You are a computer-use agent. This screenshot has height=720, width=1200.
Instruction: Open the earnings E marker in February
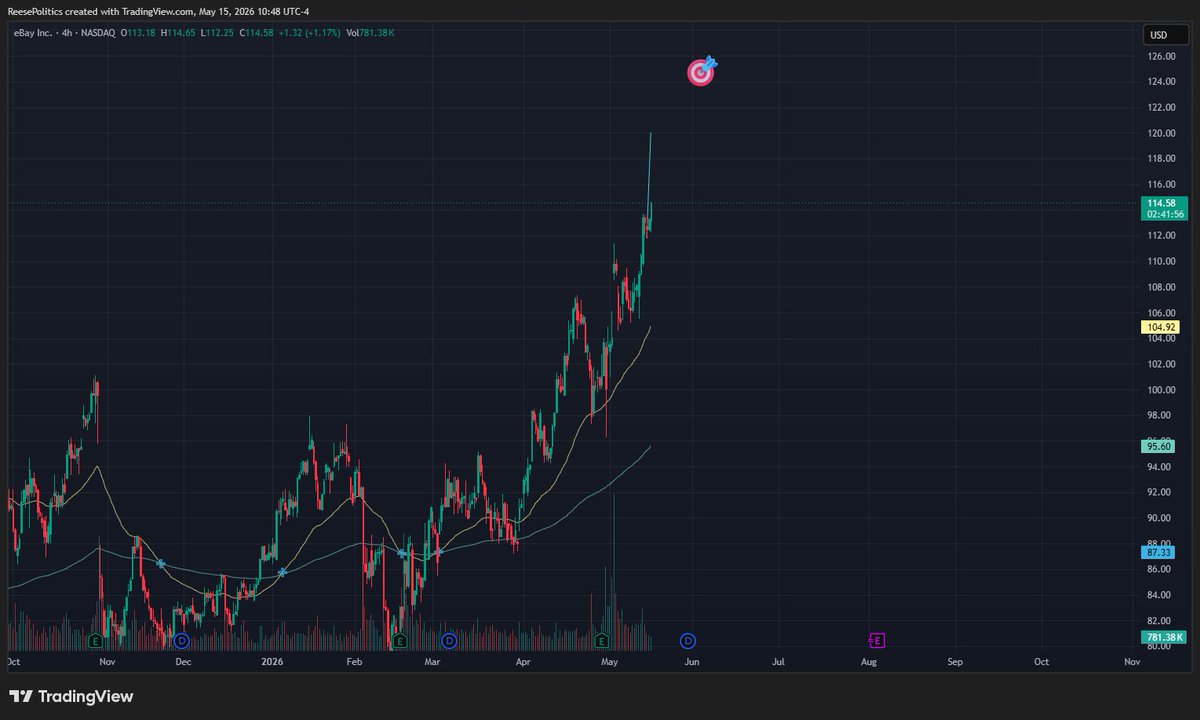(x=400, y=640)
